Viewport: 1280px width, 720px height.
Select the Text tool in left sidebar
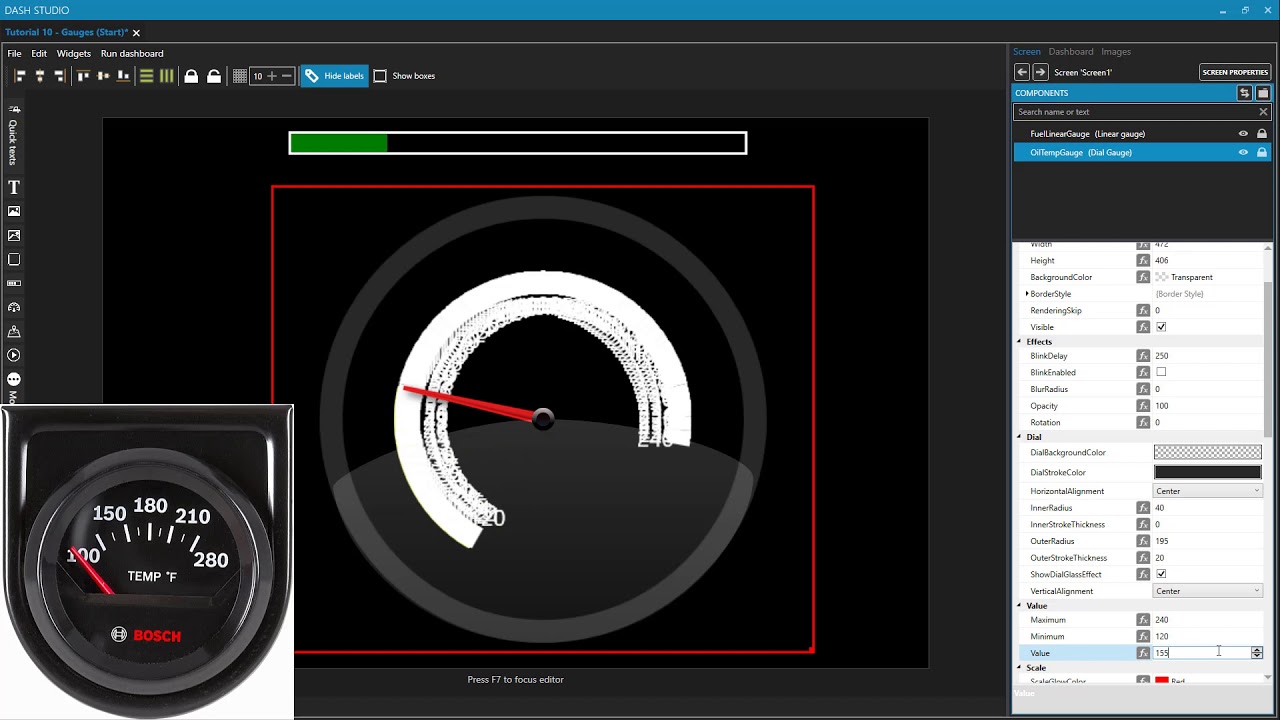coord(14,187)
